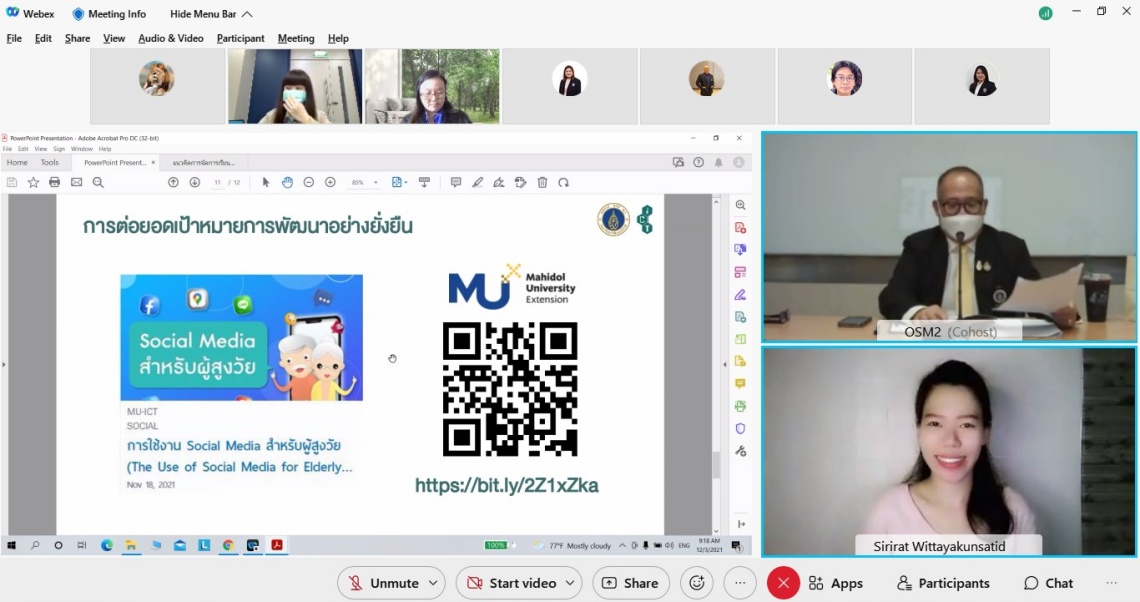Click the Acrobat rotate page icon
This screenshot has height=602, width=1140.
[563, 182]
